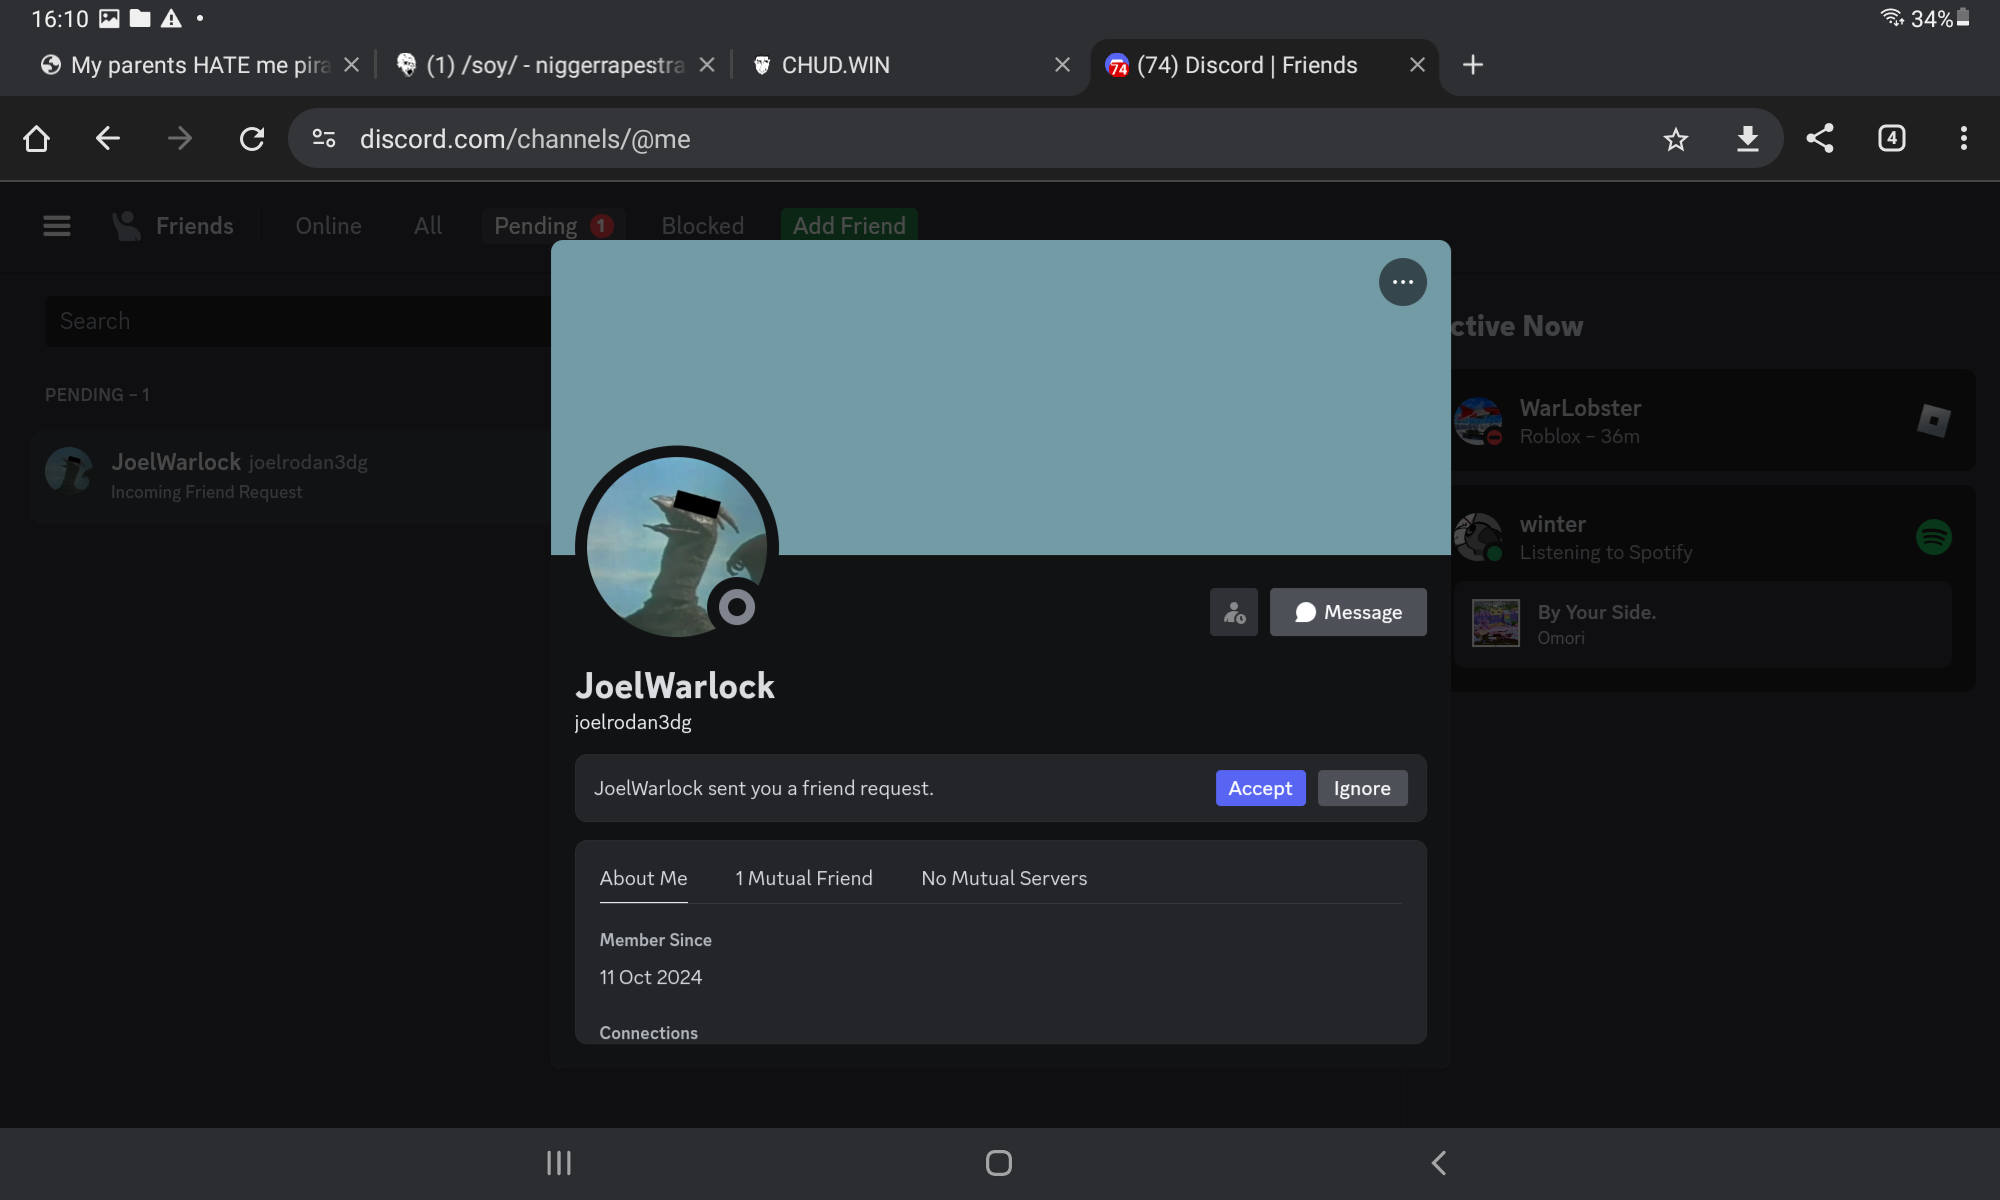
Task: Open tab switcher showing 4 tabs
Action: [x=1892, y=139]
